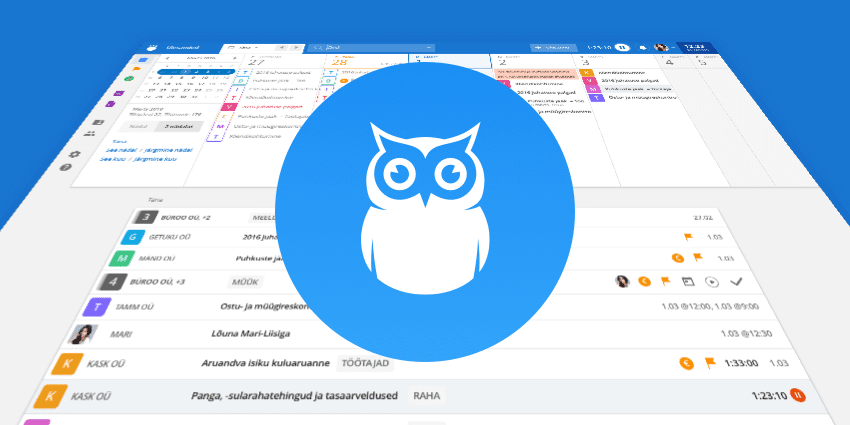Screen dimensions: 850x425
Task: Click the RAHA tag
Action: click(427, 396)
